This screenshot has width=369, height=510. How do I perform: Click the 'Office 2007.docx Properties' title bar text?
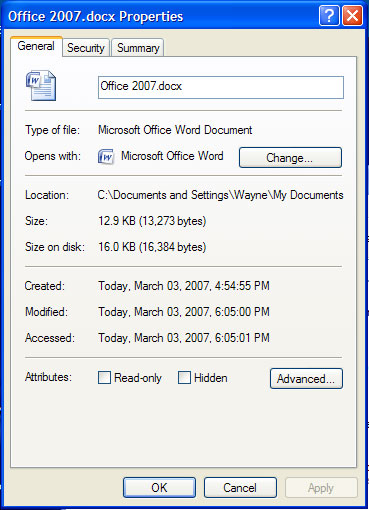(96, 16)
